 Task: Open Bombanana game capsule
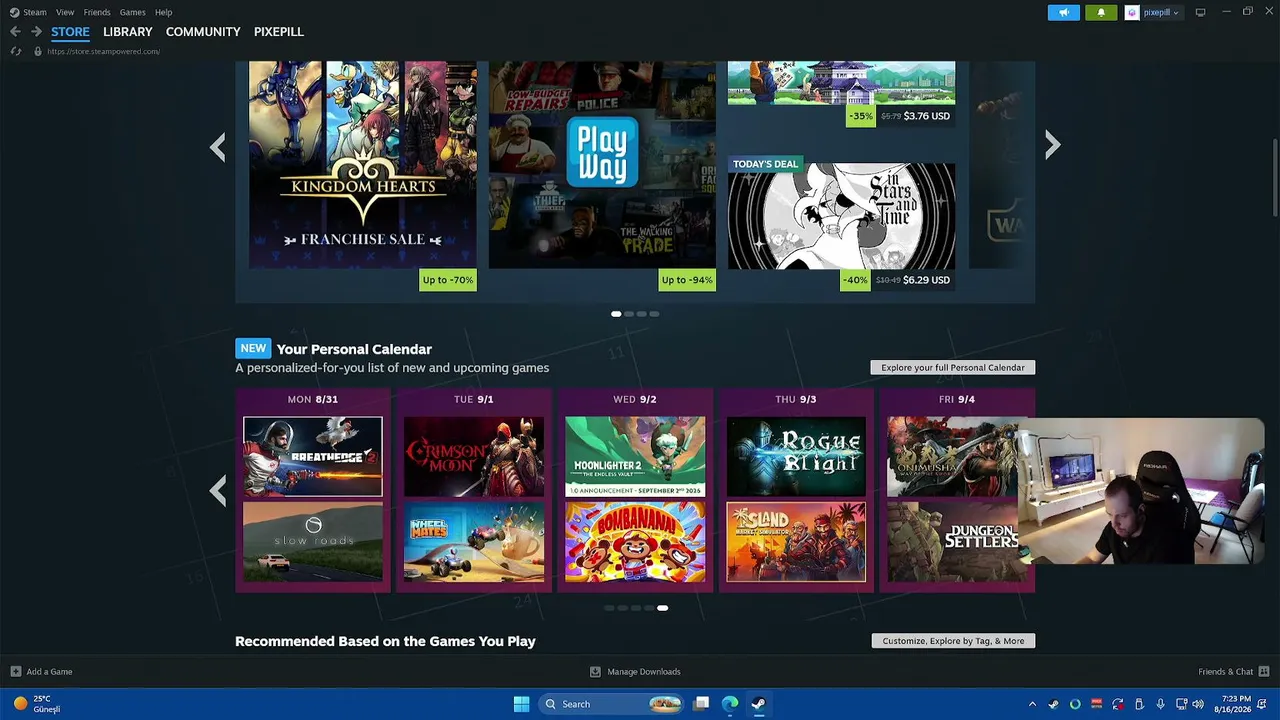(x=635, y=542)
